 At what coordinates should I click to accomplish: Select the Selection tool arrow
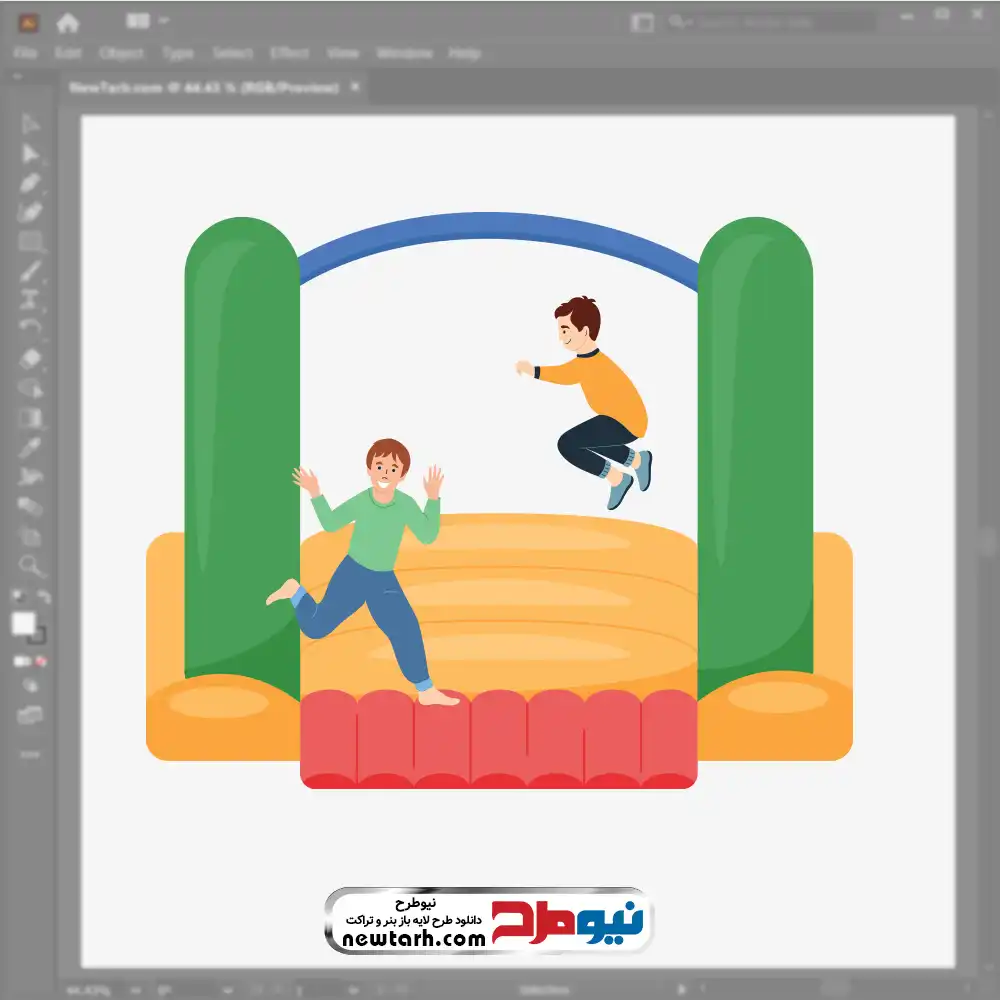[29, 124]
